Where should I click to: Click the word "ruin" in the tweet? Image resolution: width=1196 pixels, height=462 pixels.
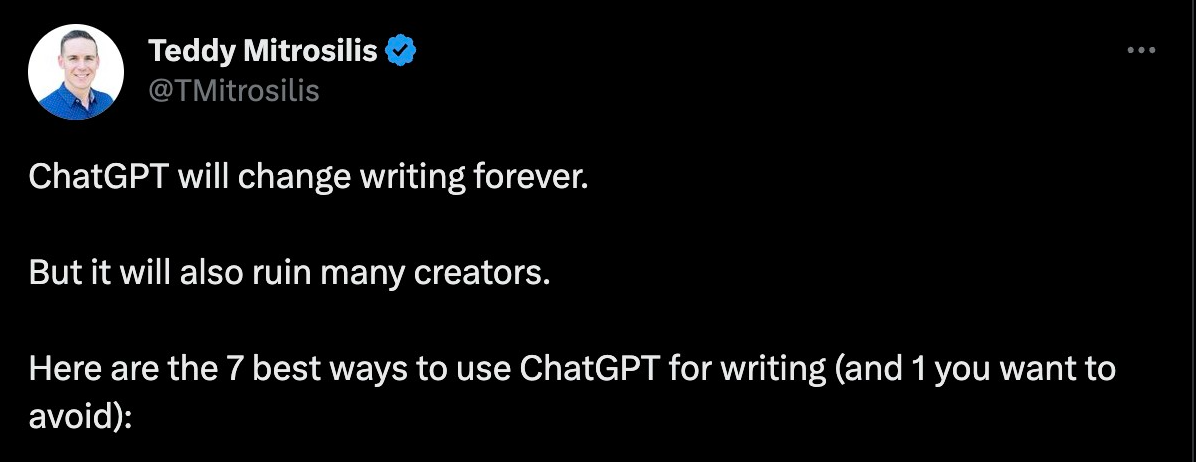coord(292,273)
